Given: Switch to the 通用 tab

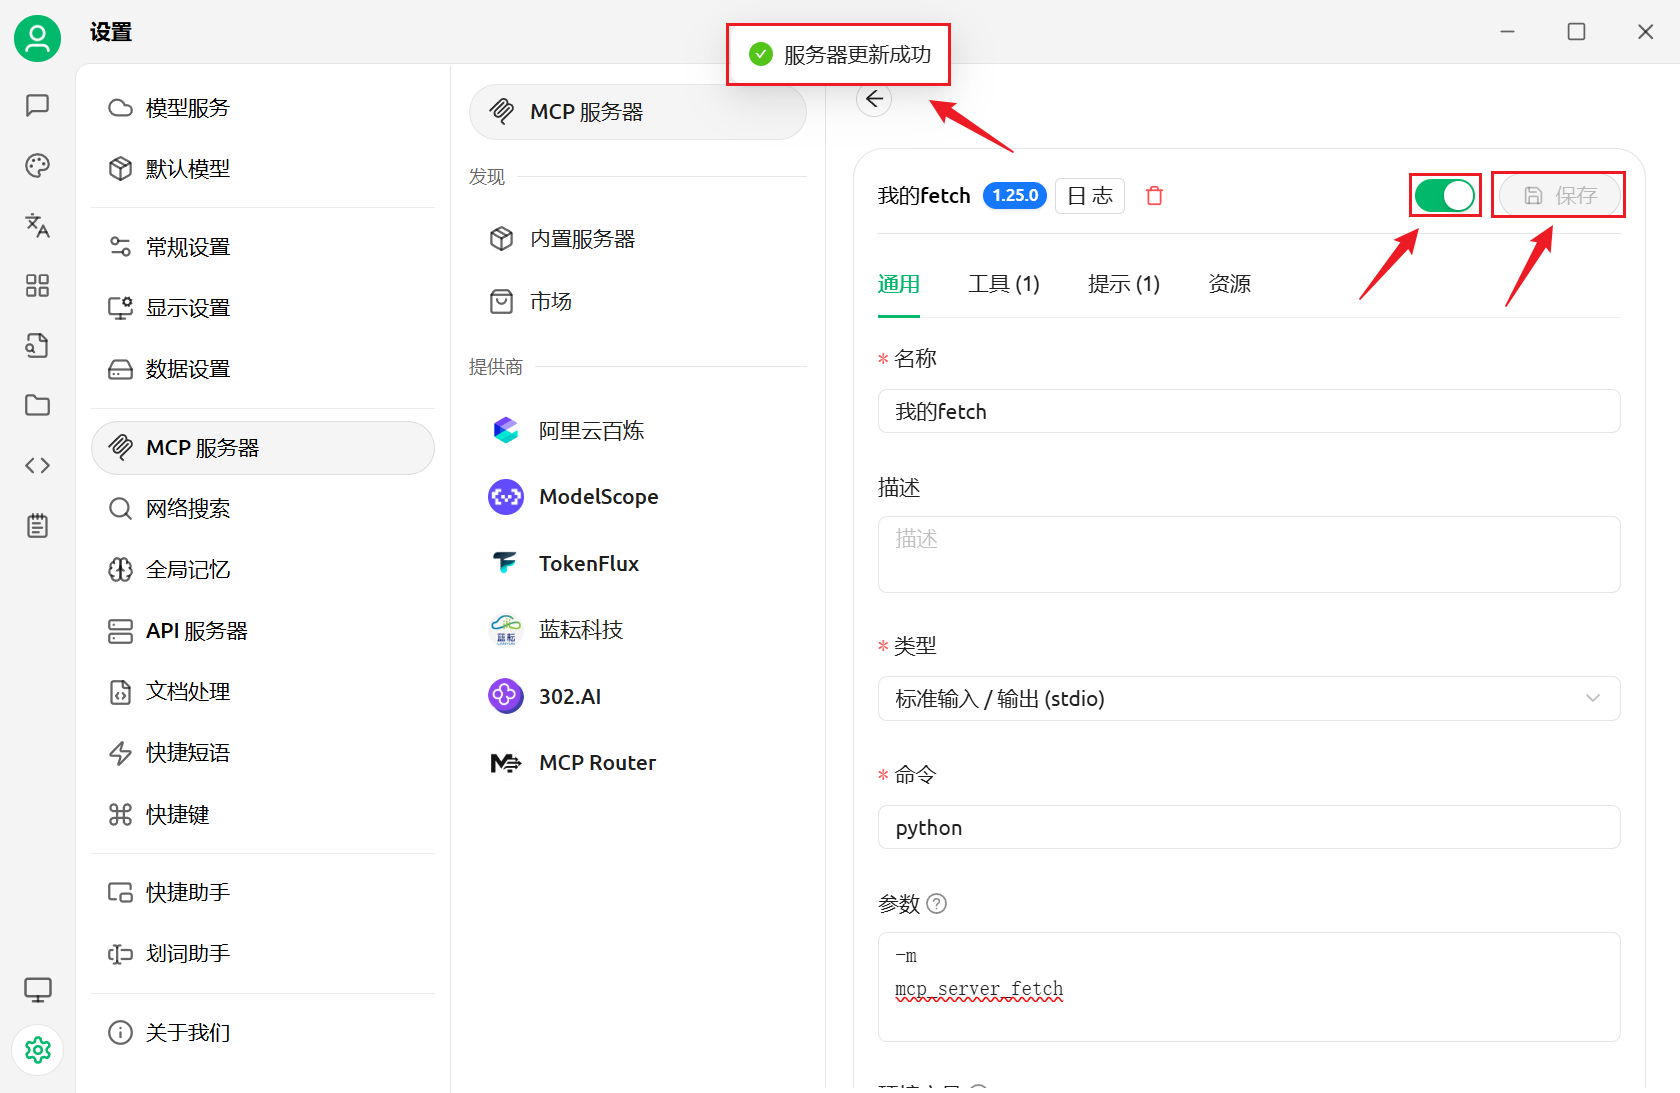Looking at the screenshot, I should click(x=898, y=284).
